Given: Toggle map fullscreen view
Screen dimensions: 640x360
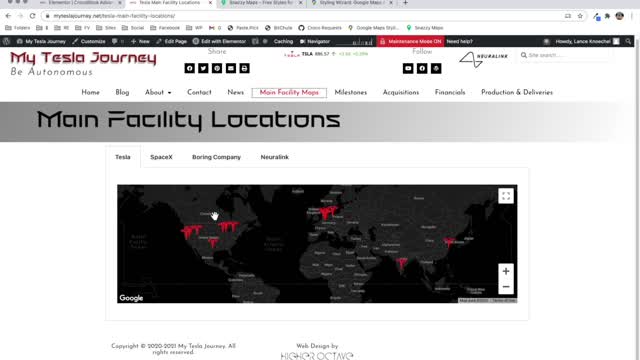Looking at the screenshot, I should pos(506,196).
